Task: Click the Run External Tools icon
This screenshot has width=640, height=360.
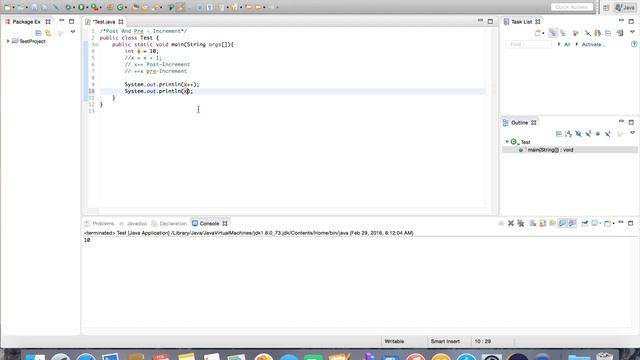Action: click(94, 7)
